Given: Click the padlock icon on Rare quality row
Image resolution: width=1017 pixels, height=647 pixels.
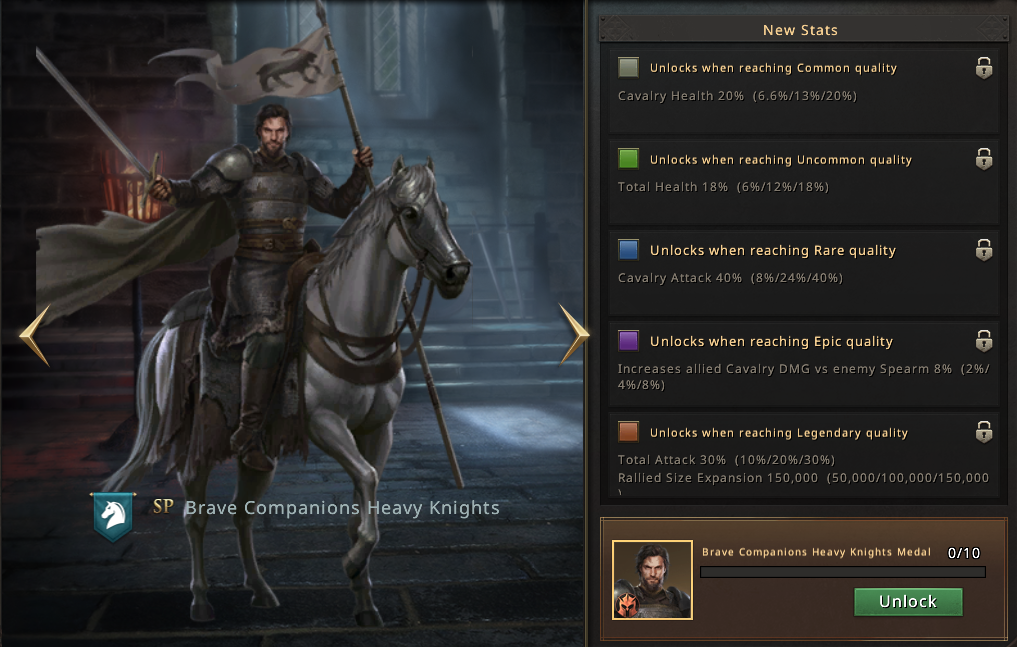Looking at the screenshot, I should (x=984, y=250).
